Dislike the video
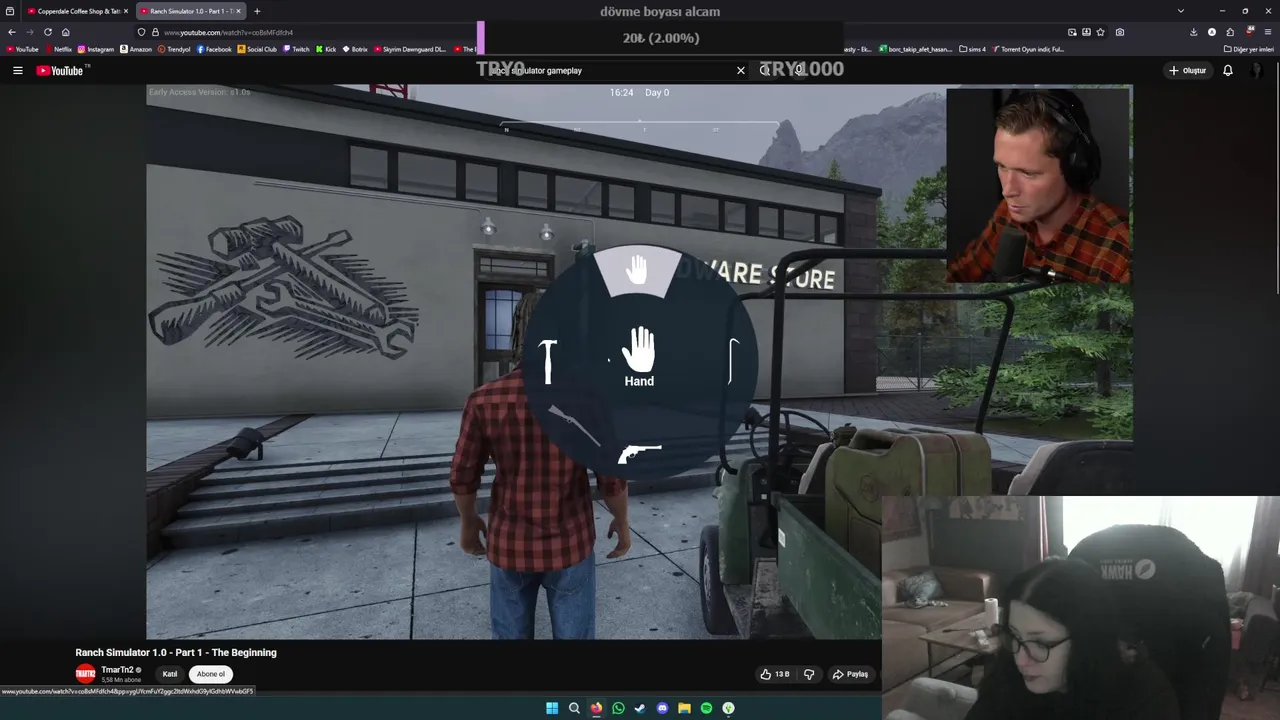 point(809,674)
